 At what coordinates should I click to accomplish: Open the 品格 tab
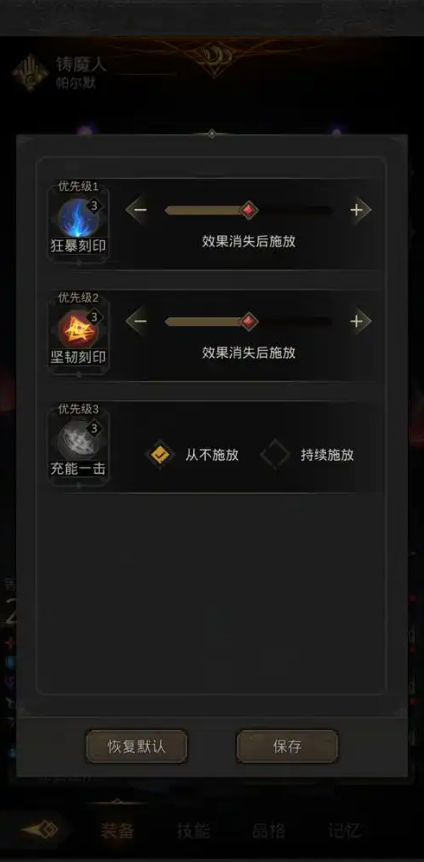(268, 831)
